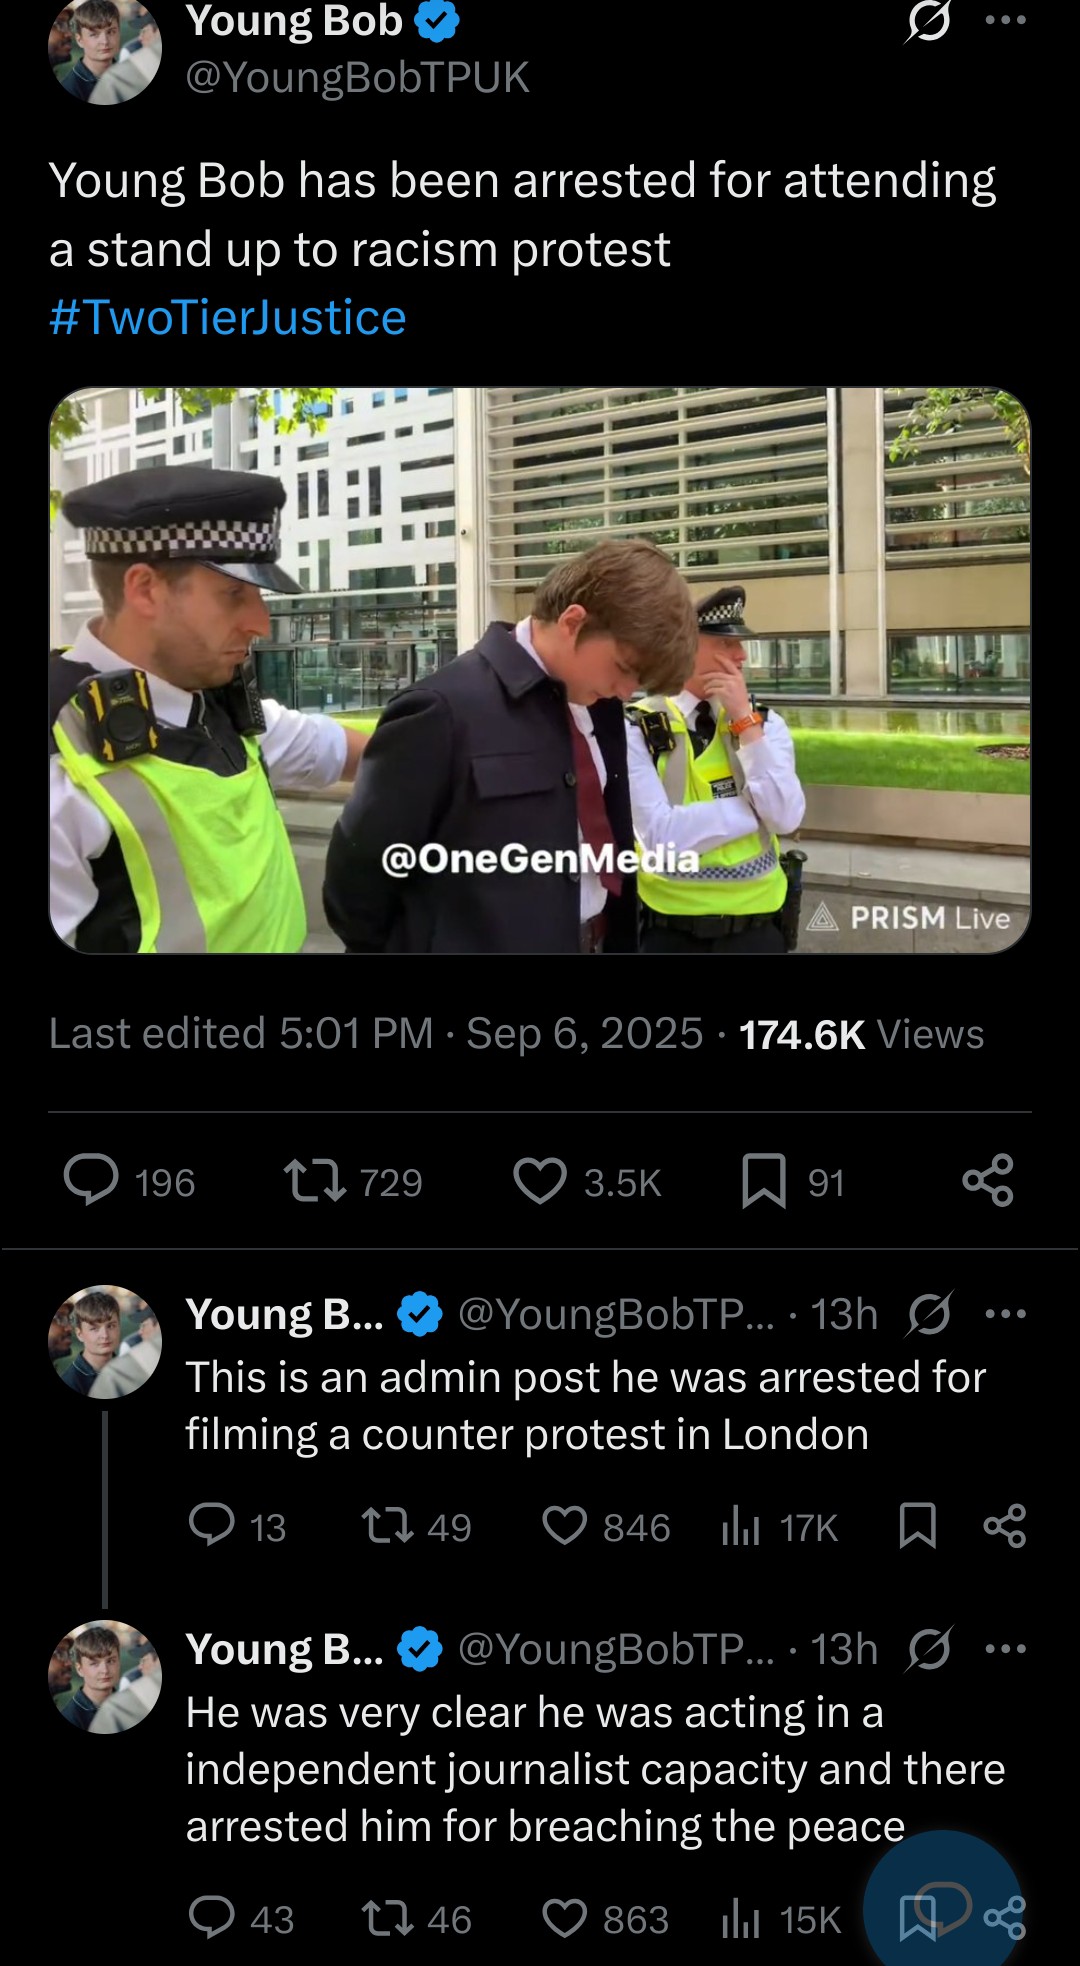Reply to the main post
Screen dimensions: 1080x1966
click(92, 1180)
